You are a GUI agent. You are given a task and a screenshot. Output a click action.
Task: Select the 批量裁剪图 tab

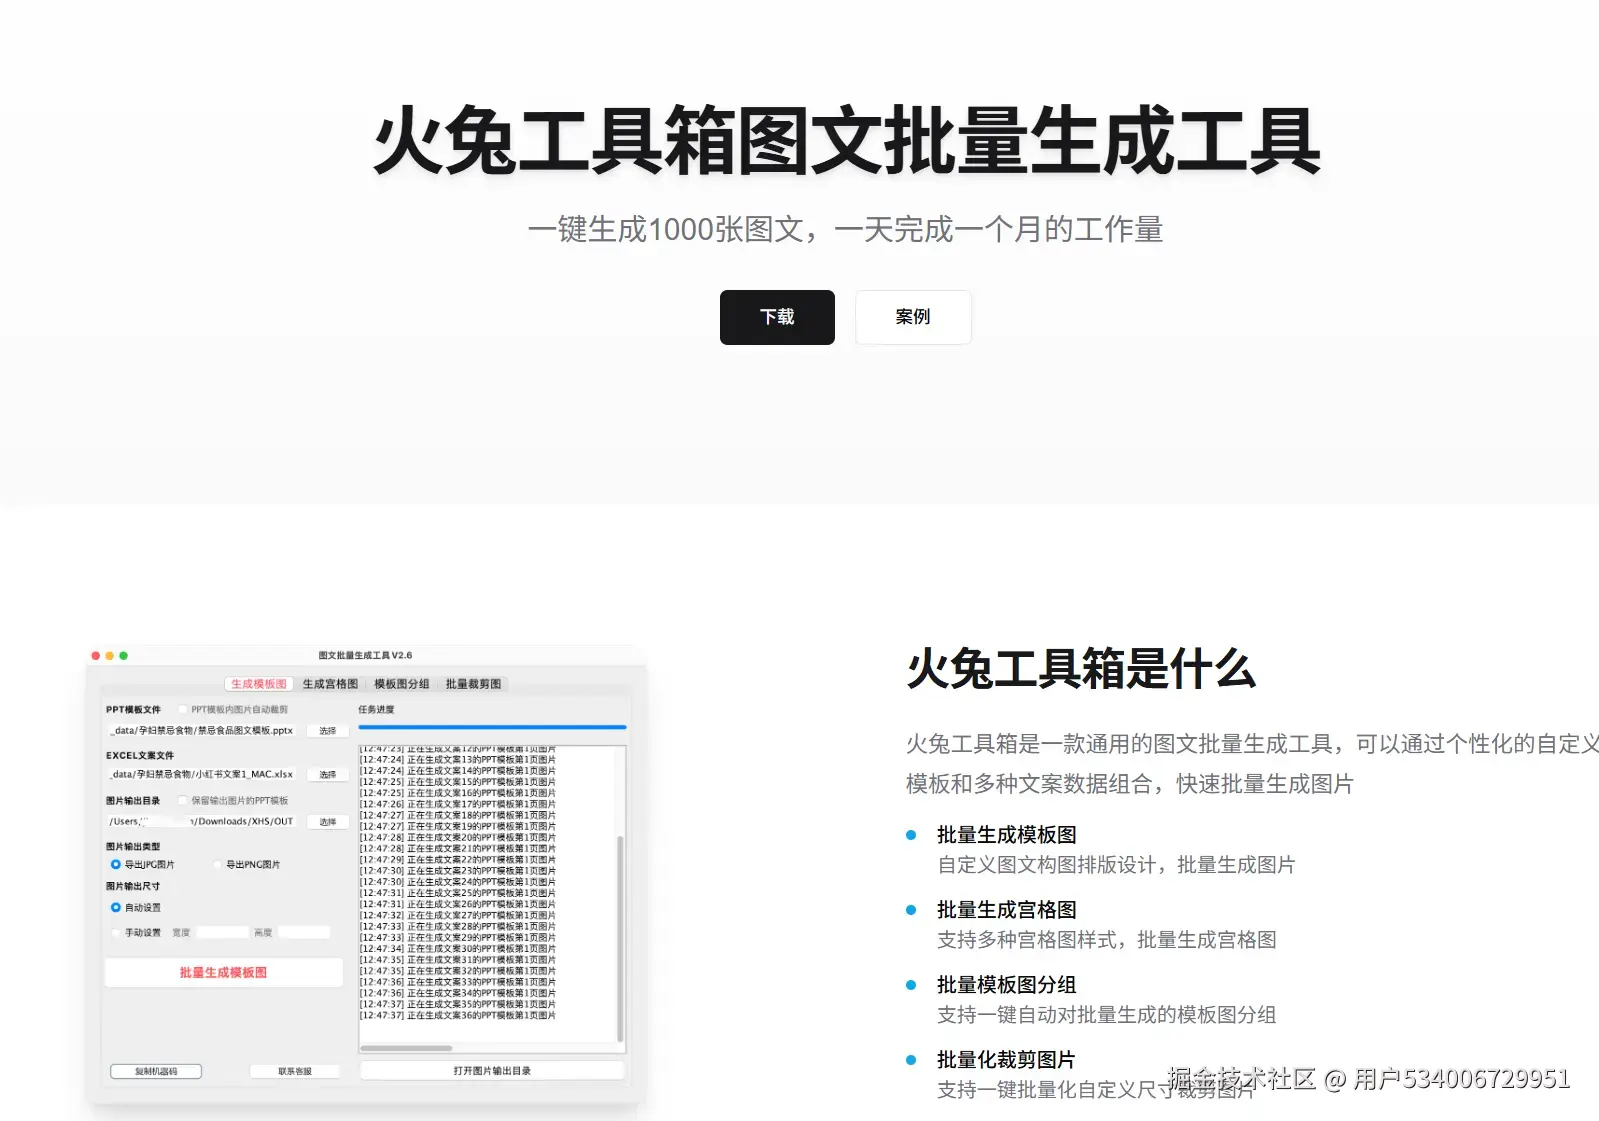(x=474, y=684)
